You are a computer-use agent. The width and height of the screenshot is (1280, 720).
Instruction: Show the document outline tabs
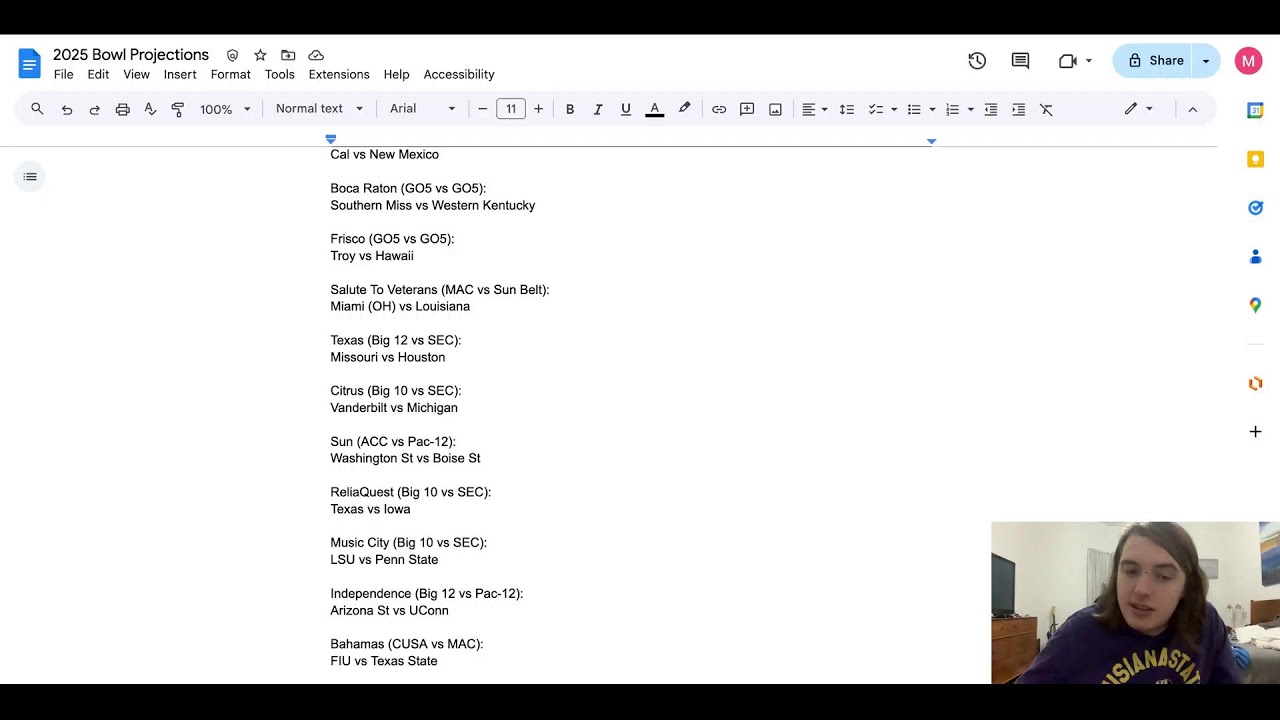click(30, 177)
